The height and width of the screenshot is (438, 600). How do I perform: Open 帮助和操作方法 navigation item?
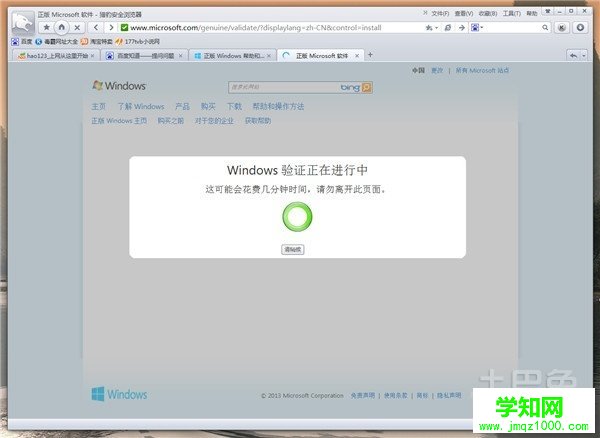coord(278,106)
